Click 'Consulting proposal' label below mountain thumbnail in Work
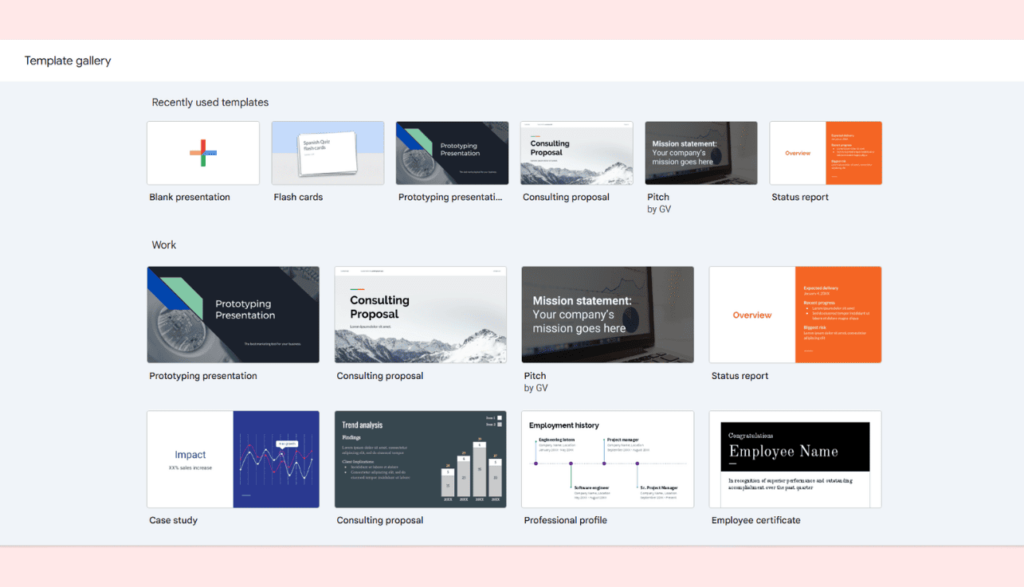1024x587 pixels. click(379, 376)
